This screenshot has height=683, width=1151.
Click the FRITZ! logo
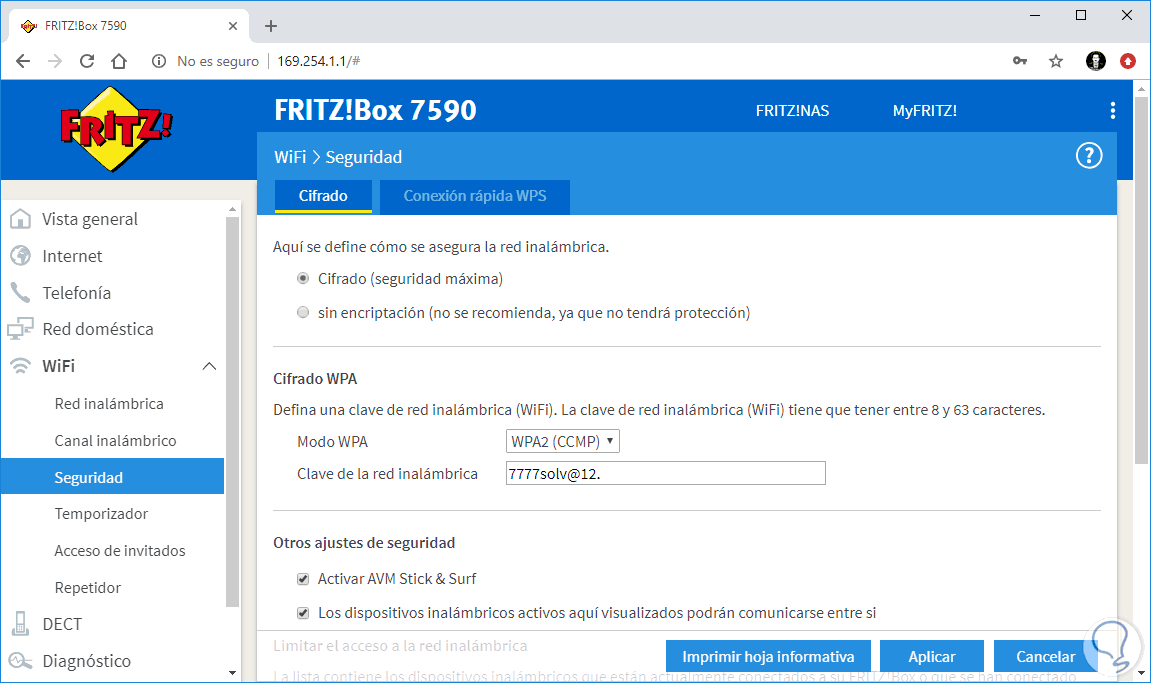(x=115, y=129)
